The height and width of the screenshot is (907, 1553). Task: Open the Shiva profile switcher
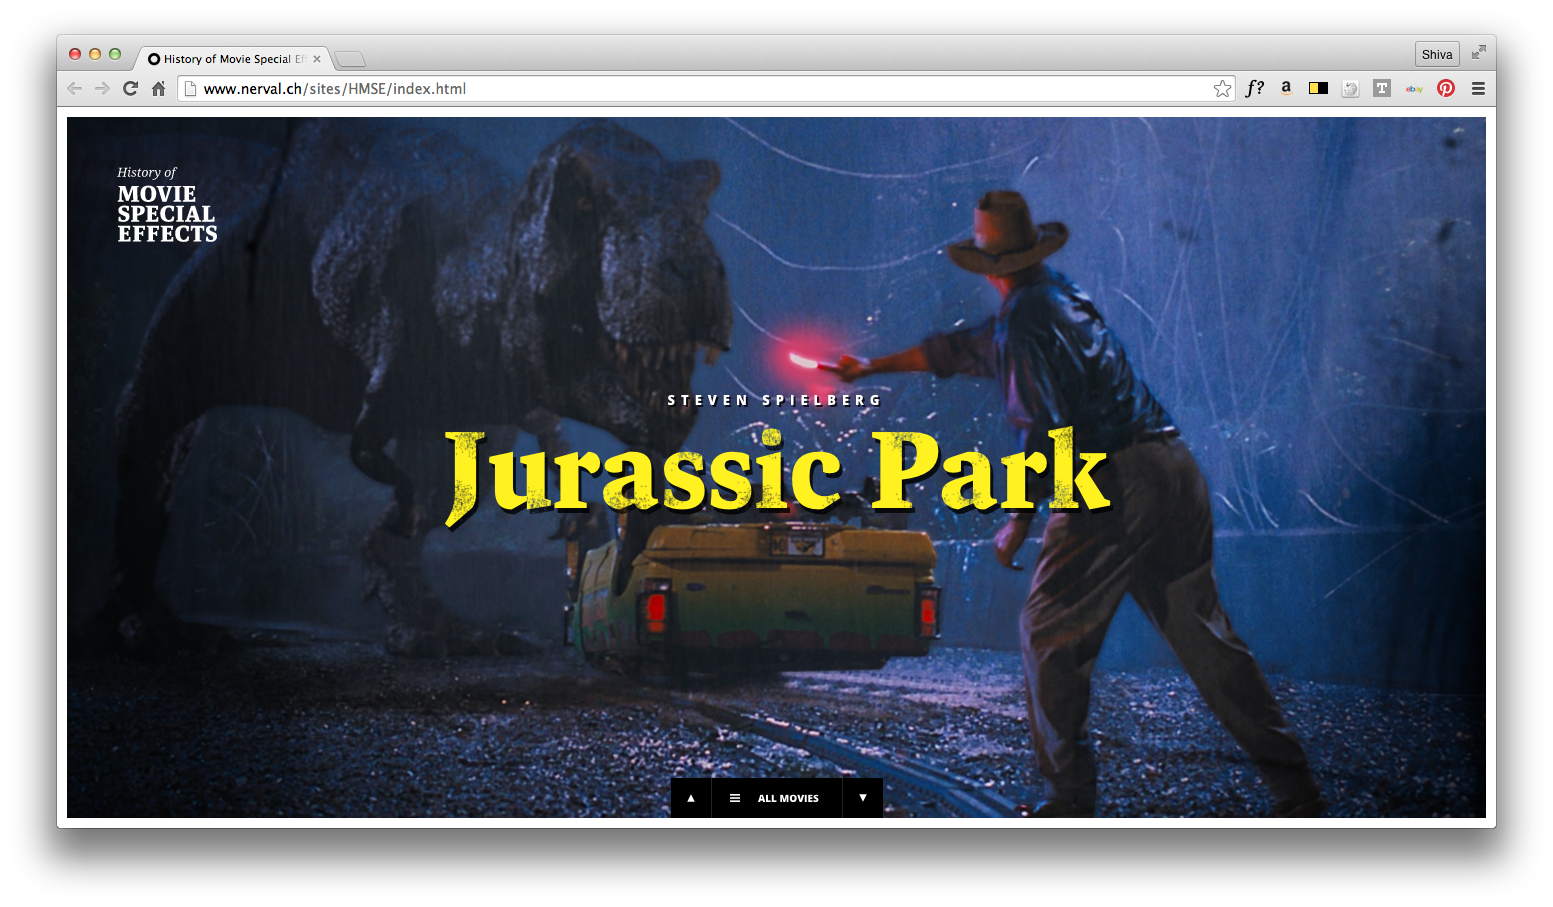pyautogui.click(x=1437, y=54)
